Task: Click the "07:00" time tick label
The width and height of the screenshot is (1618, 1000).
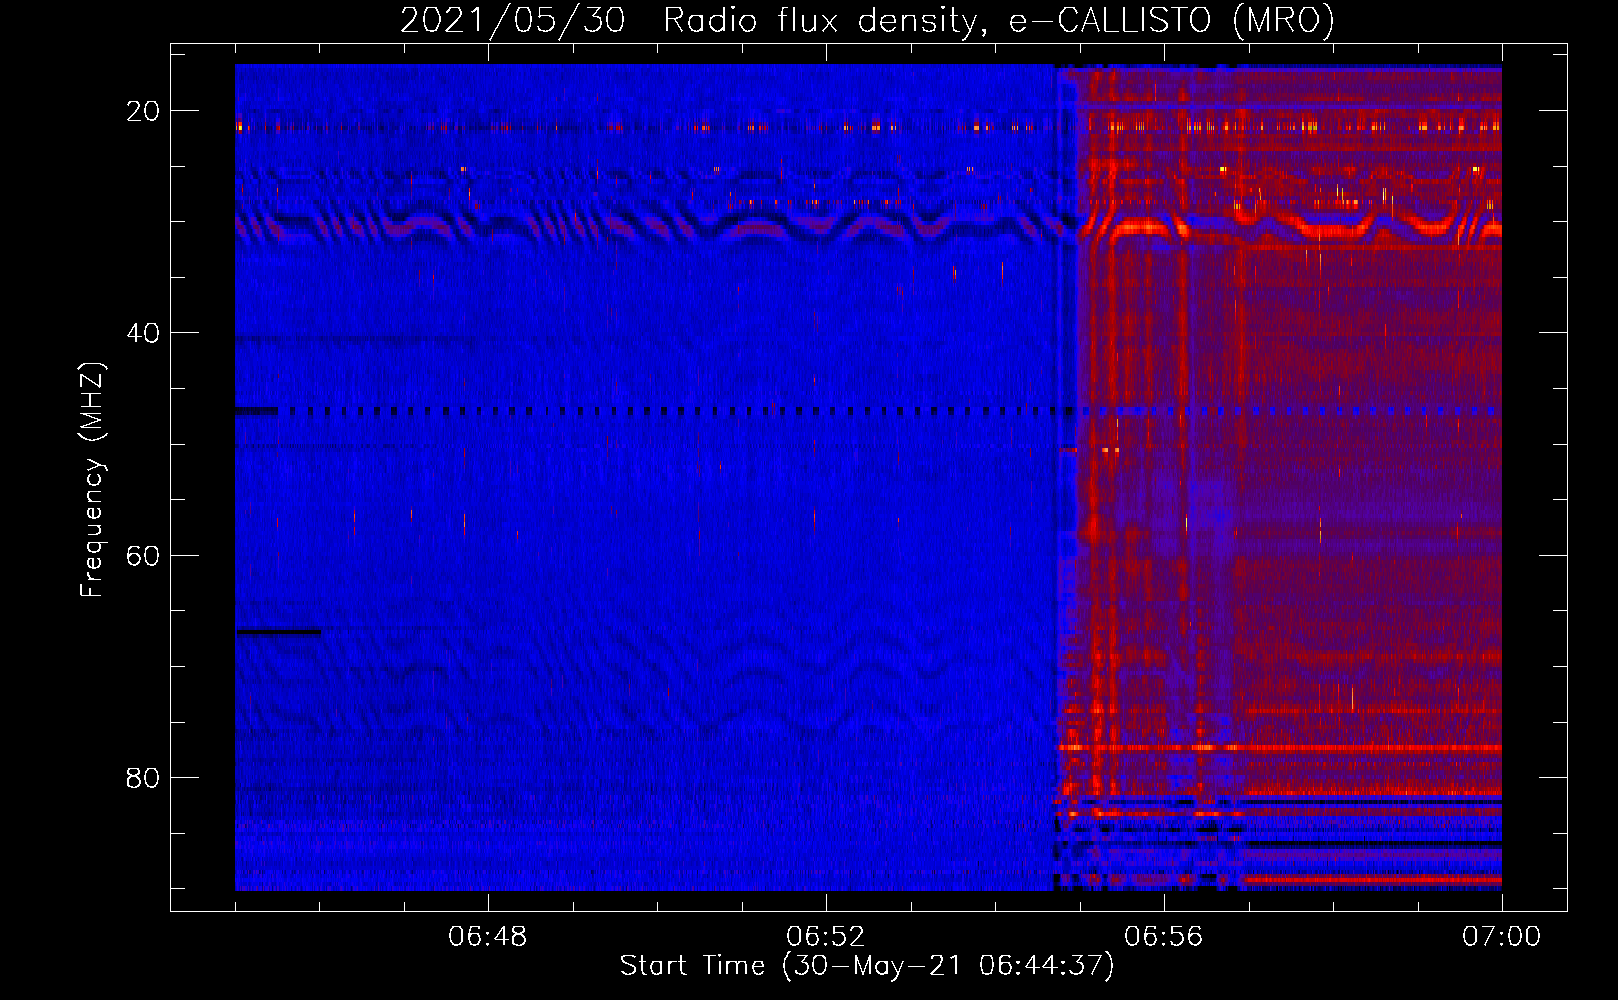Action: [1501, 937]
